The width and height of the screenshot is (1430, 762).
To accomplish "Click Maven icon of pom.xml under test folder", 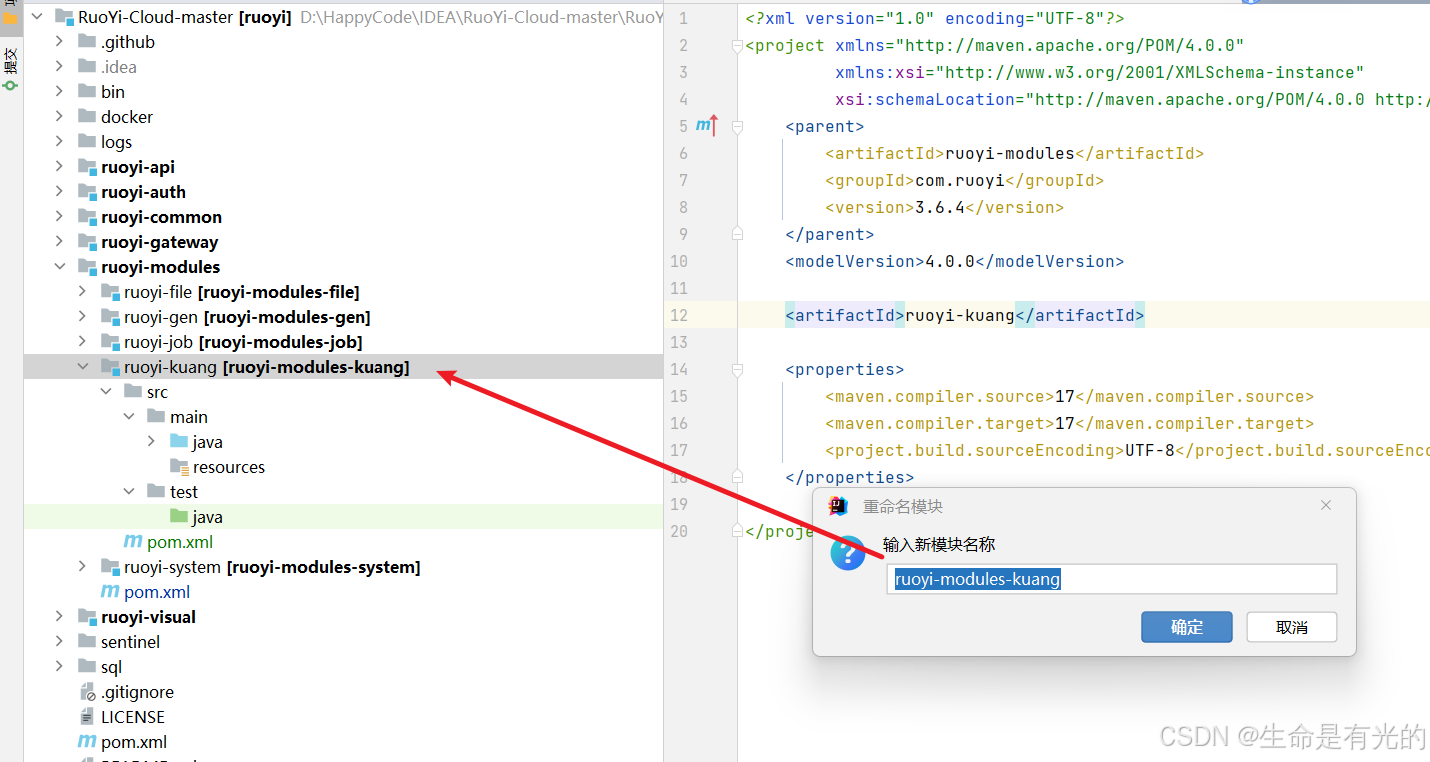I will (x=133, y=542).
